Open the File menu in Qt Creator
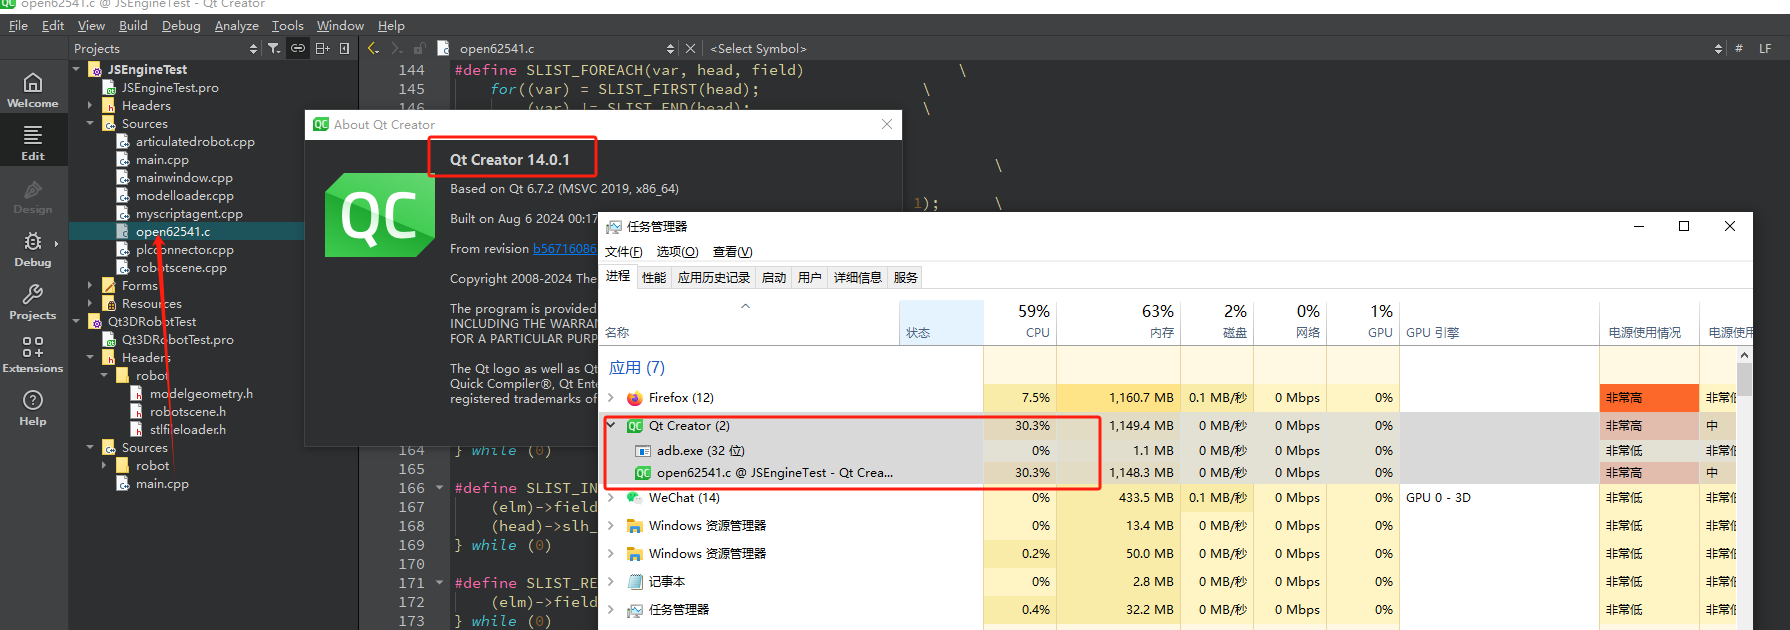 [18, 26]
